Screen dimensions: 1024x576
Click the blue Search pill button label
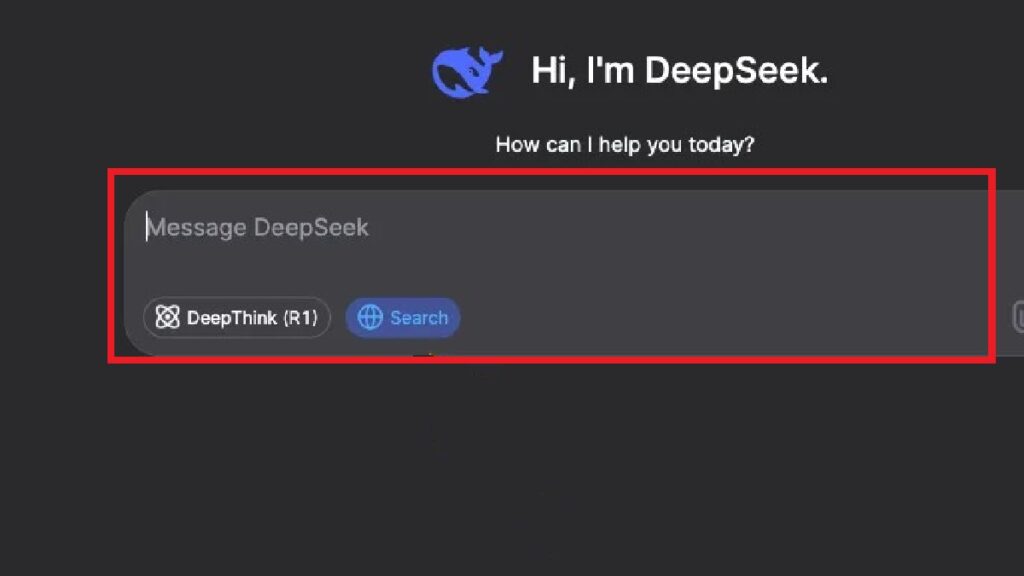(x=419, y=318)
